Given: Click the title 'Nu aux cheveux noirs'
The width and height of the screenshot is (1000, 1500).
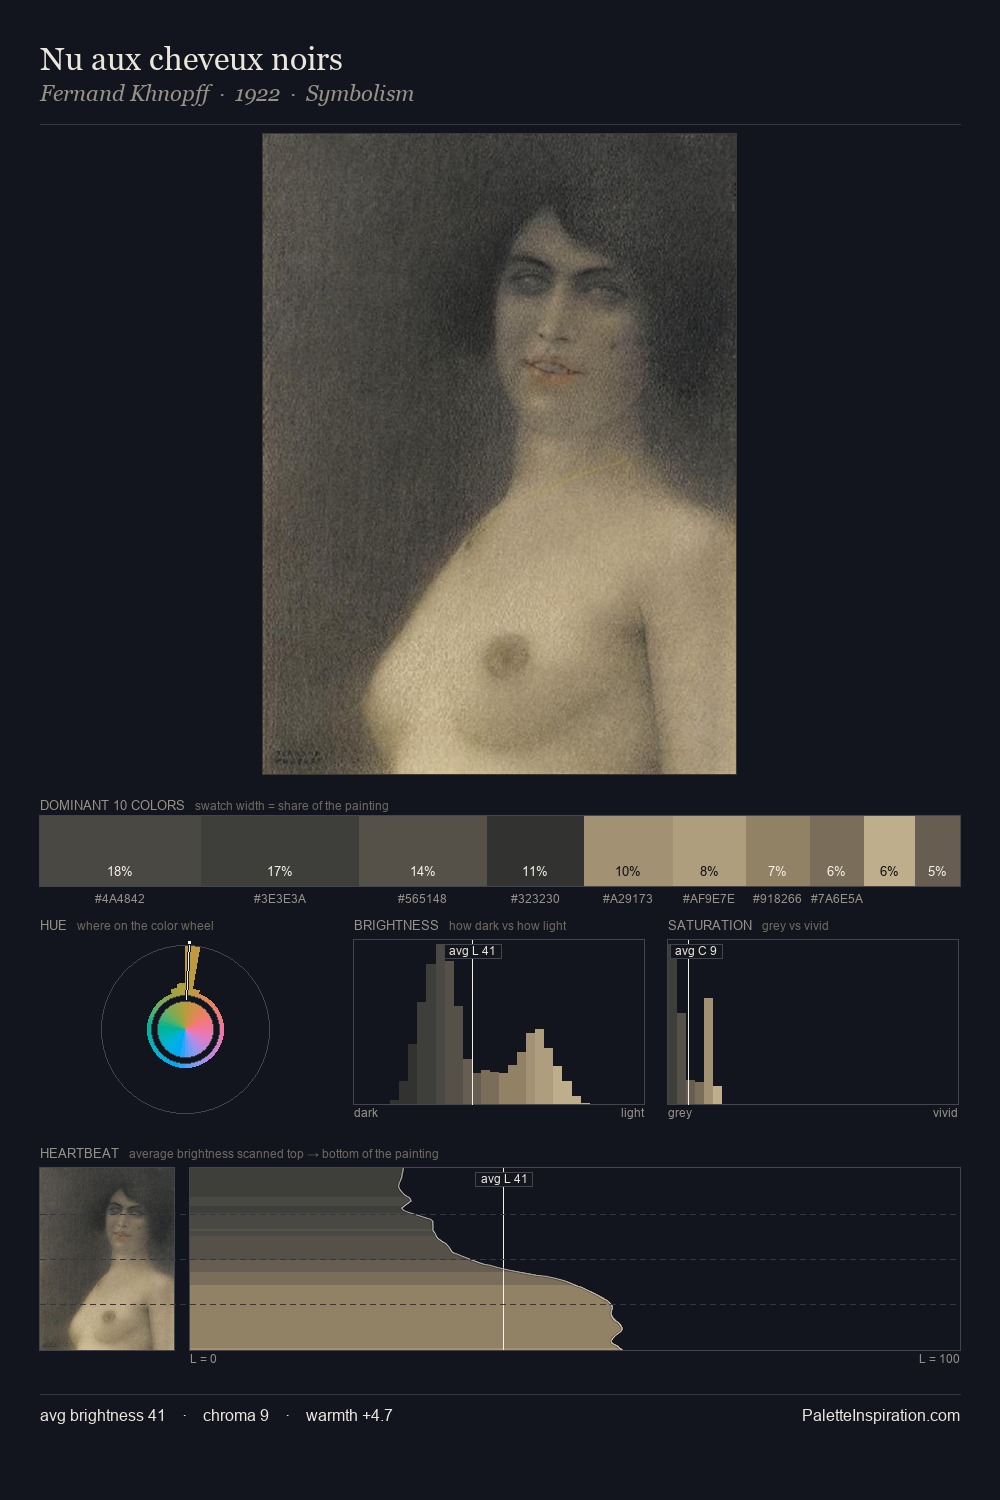Looking at the screenshot, I should [x=191, y=59].
